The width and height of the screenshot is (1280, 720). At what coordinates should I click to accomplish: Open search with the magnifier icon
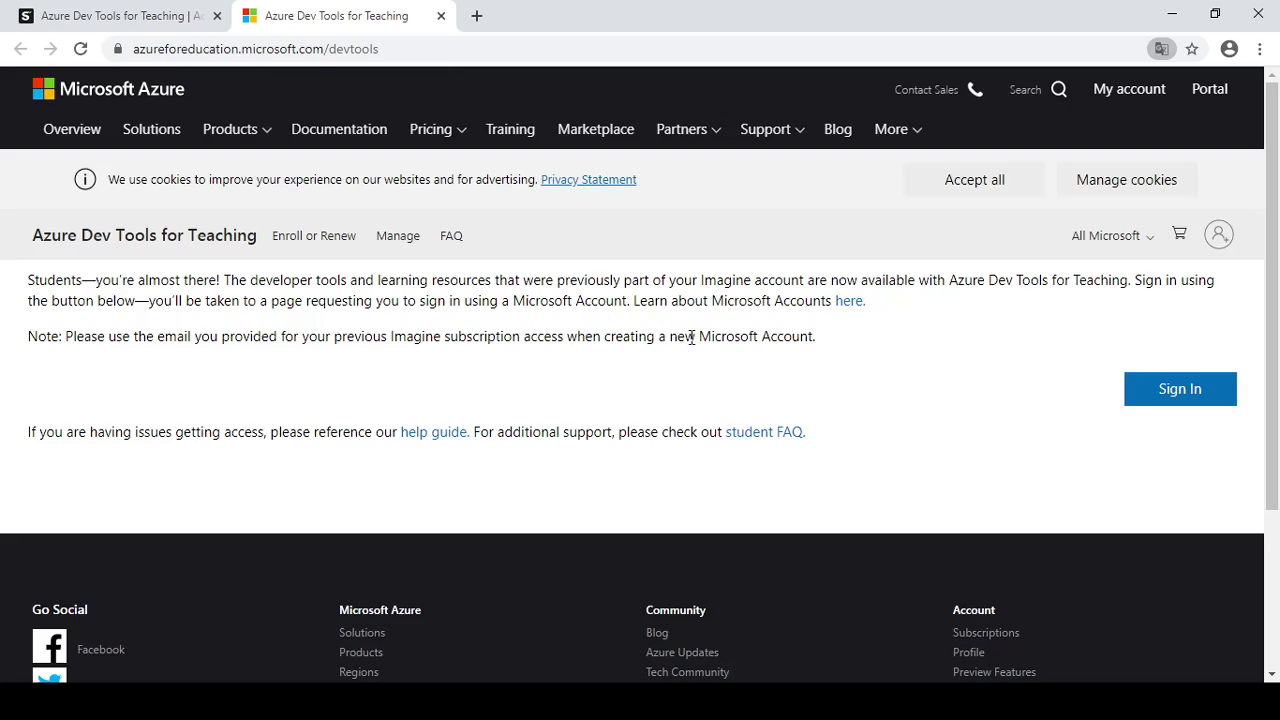[x=1059, y=90]
